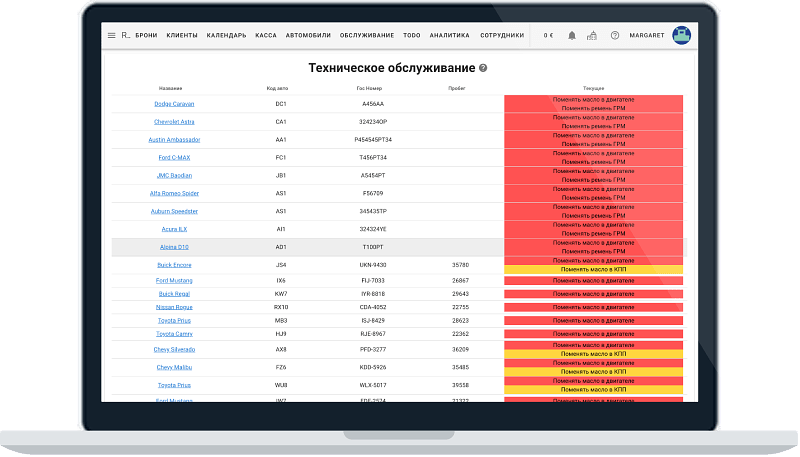Click the Chevy Silverado link
The height and width of the screenshot is (457, 800).
174,350
